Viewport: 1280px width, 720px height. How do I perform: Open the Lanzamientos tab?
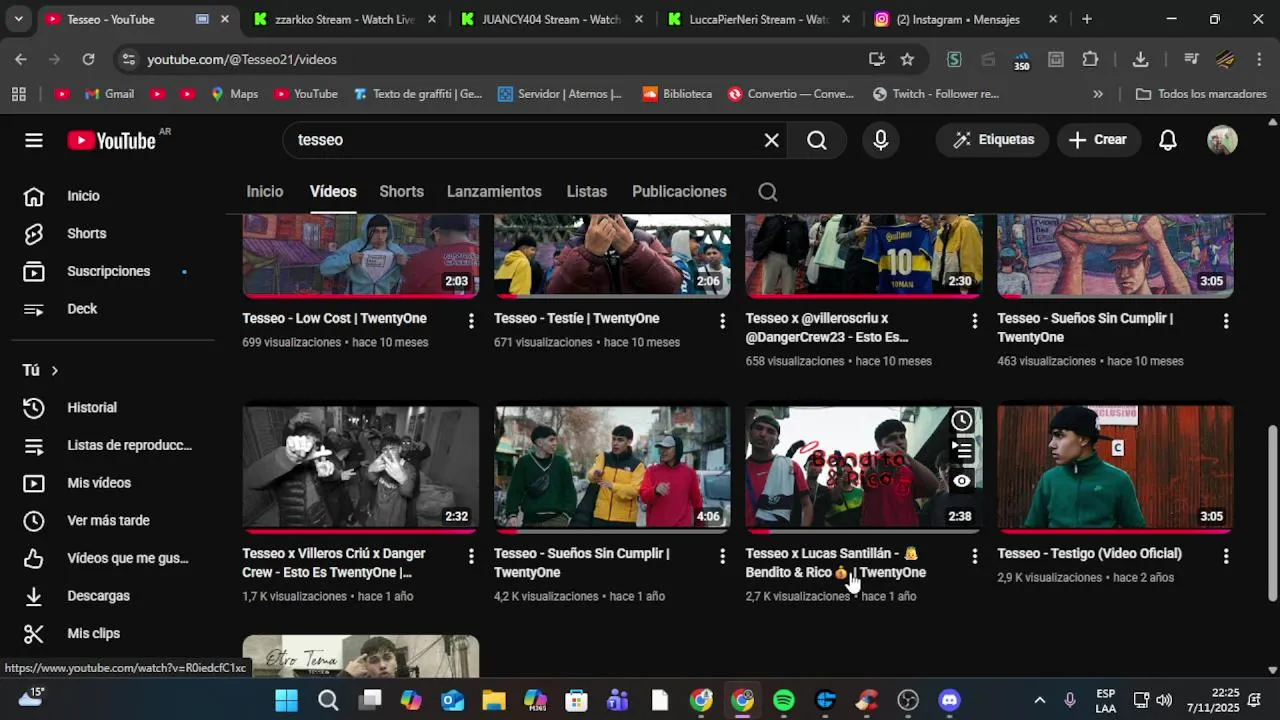(494, 192)
